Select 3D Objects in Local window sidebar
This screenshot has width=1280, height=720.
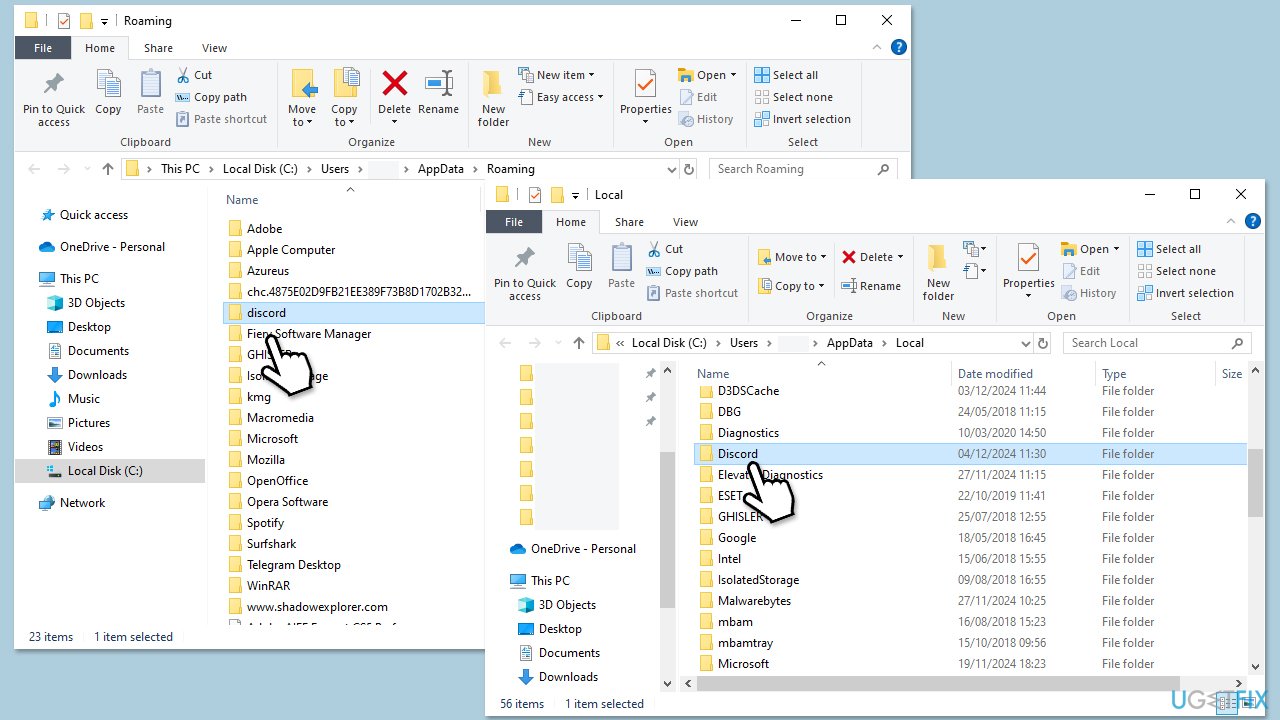pos(567,605)
